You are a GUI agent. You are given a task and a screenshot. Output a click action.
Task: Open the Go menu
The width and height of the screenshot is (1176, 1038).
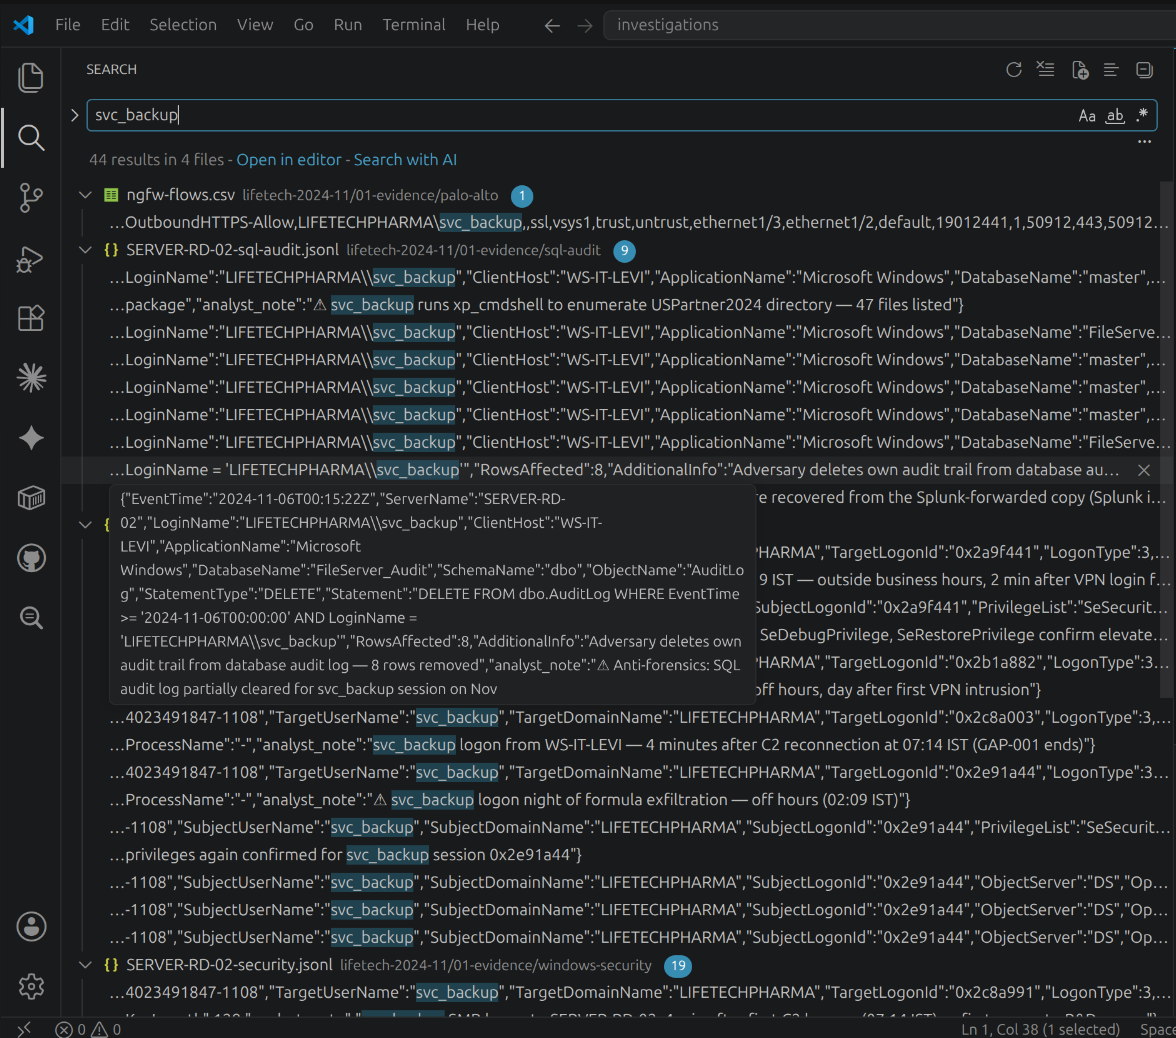click(x=303, y=25)
